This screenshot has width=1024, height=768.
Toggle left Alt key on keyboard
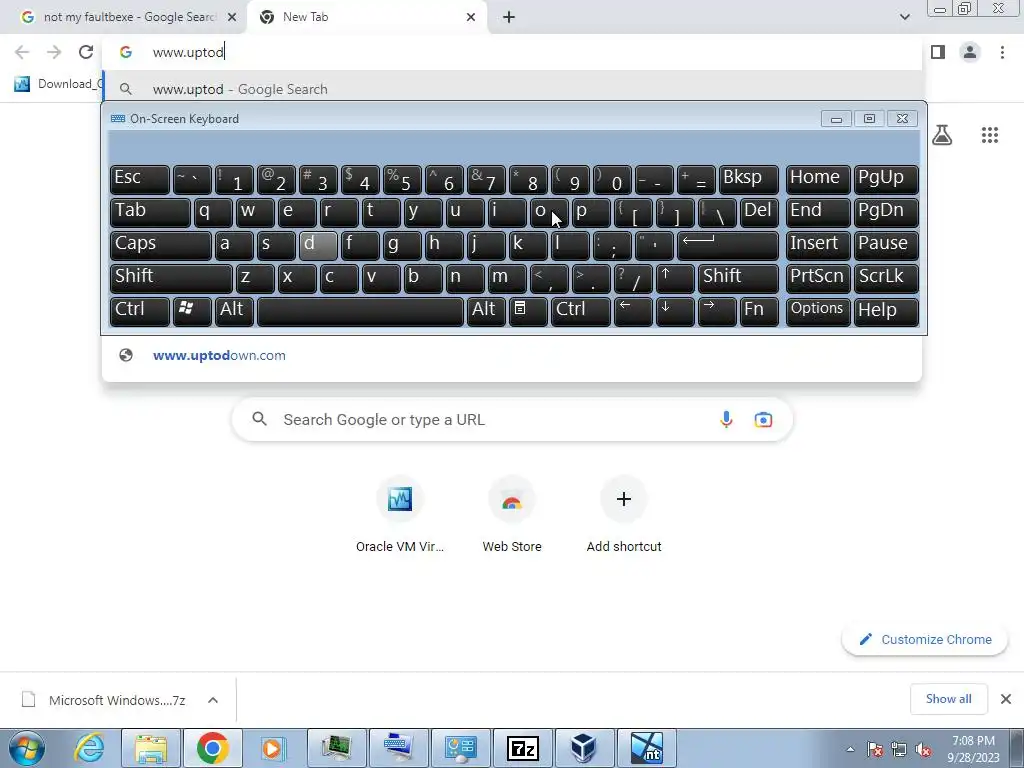coord(234,311)
